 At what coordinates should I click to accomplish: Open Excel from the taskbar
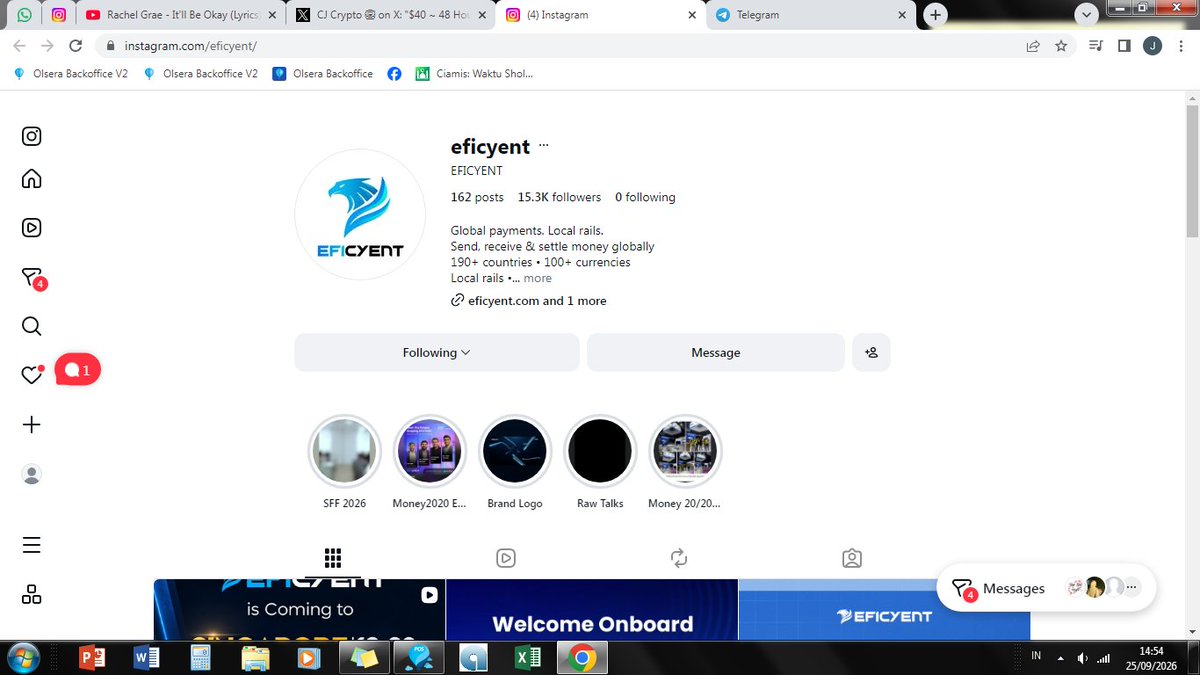click(x=527, y=658)
